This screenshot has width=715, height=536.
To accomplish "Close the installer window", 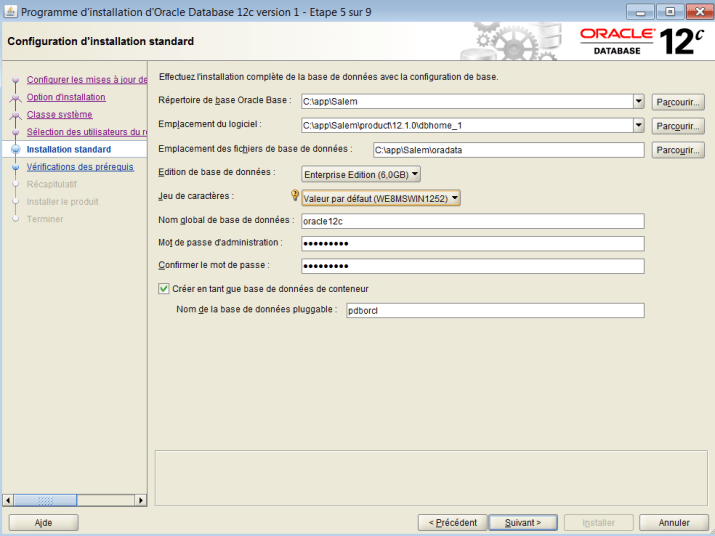I will pyautogui.click(x=699, y=11).
